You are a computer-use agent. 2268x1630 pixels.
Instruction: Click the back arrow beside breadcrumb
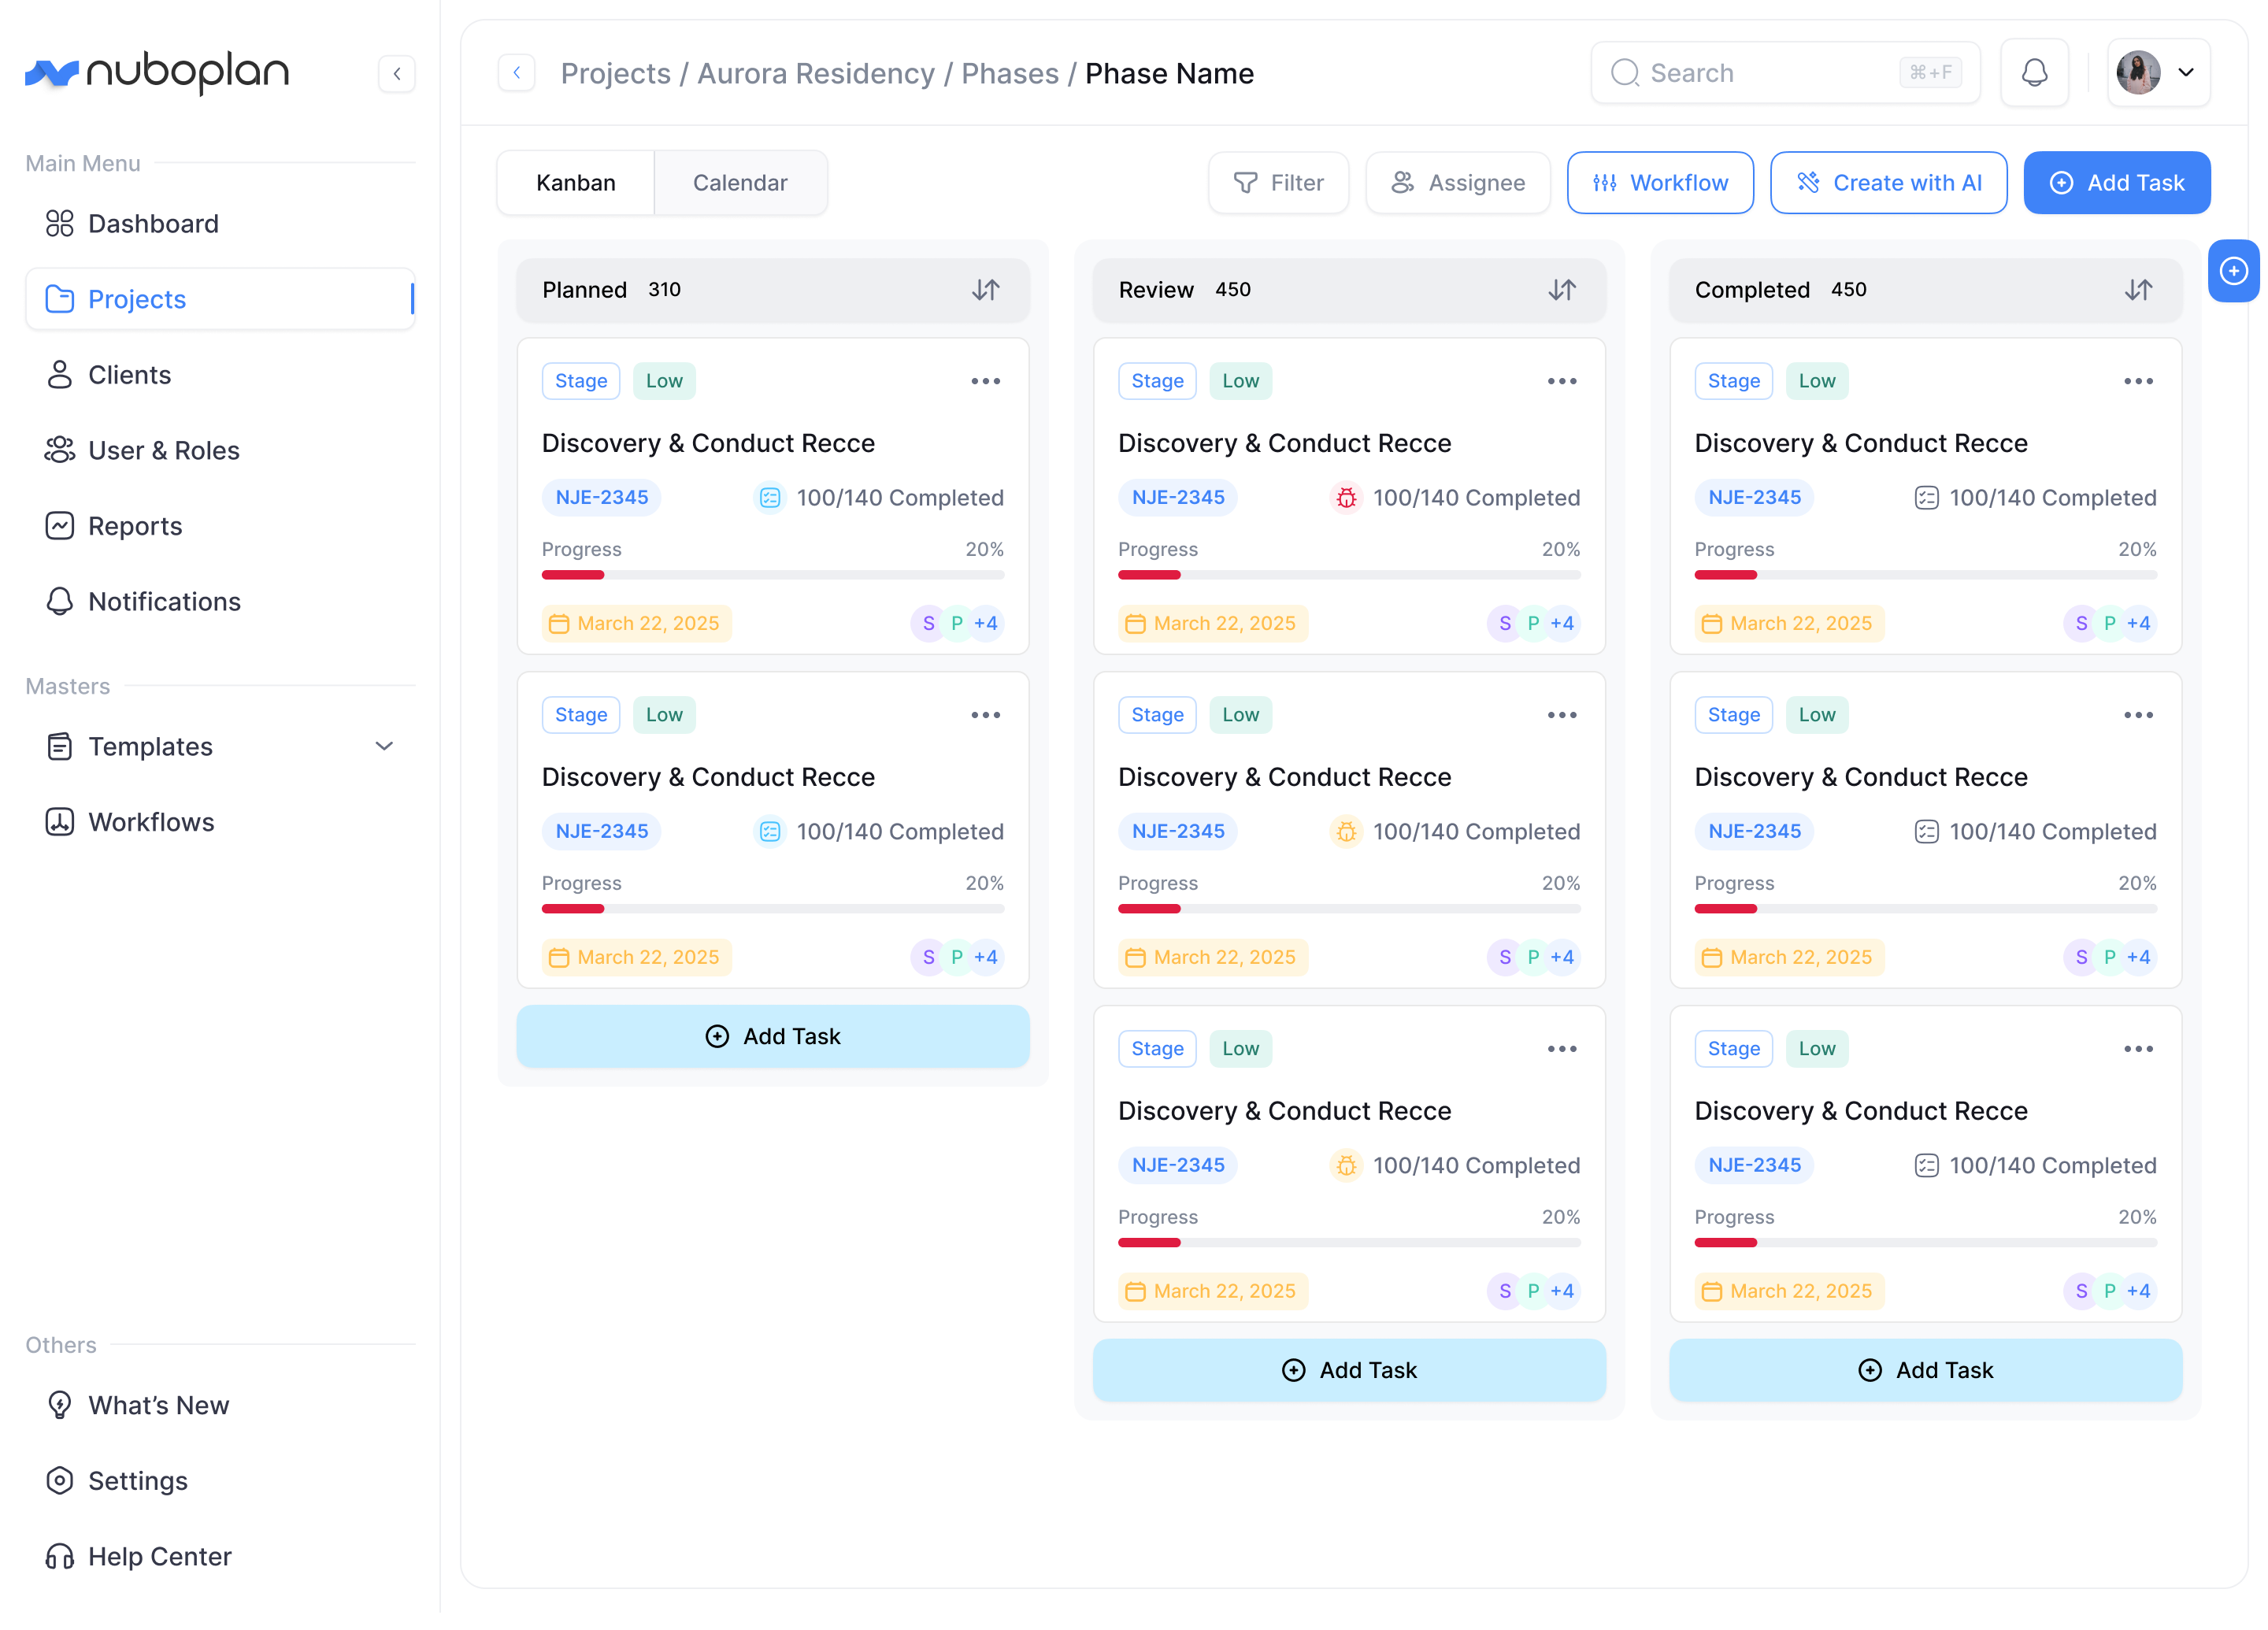516,73
